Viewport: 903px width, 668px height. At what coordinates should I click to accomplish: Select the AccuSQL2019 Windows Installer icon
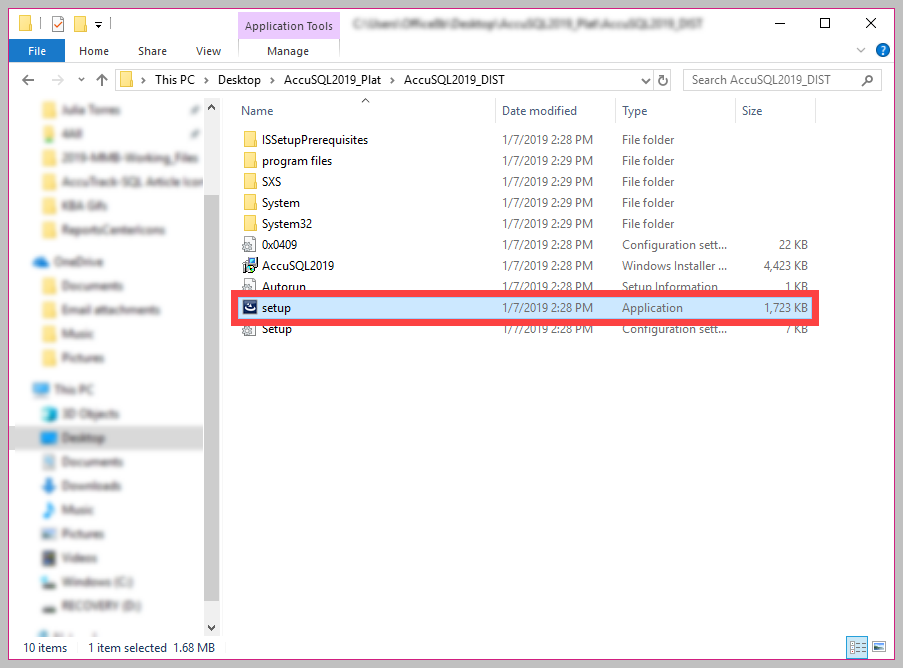[x=249, y=265]
